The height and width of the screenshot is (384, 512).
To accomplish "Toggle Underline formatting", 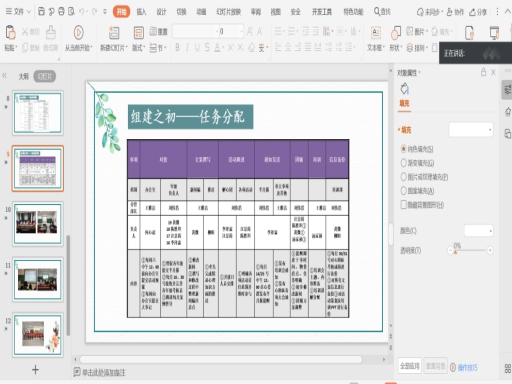I will [197, 48].
